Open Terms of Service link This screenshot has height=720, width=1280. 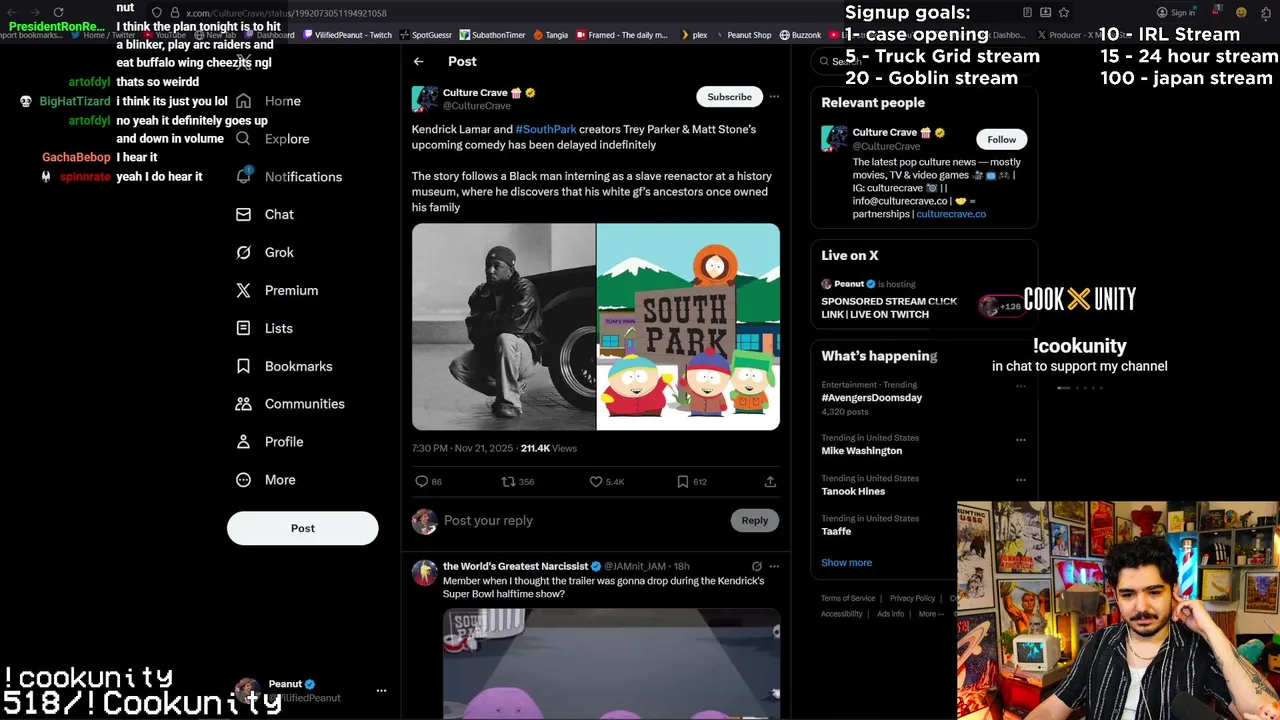(x=848, y=598)
